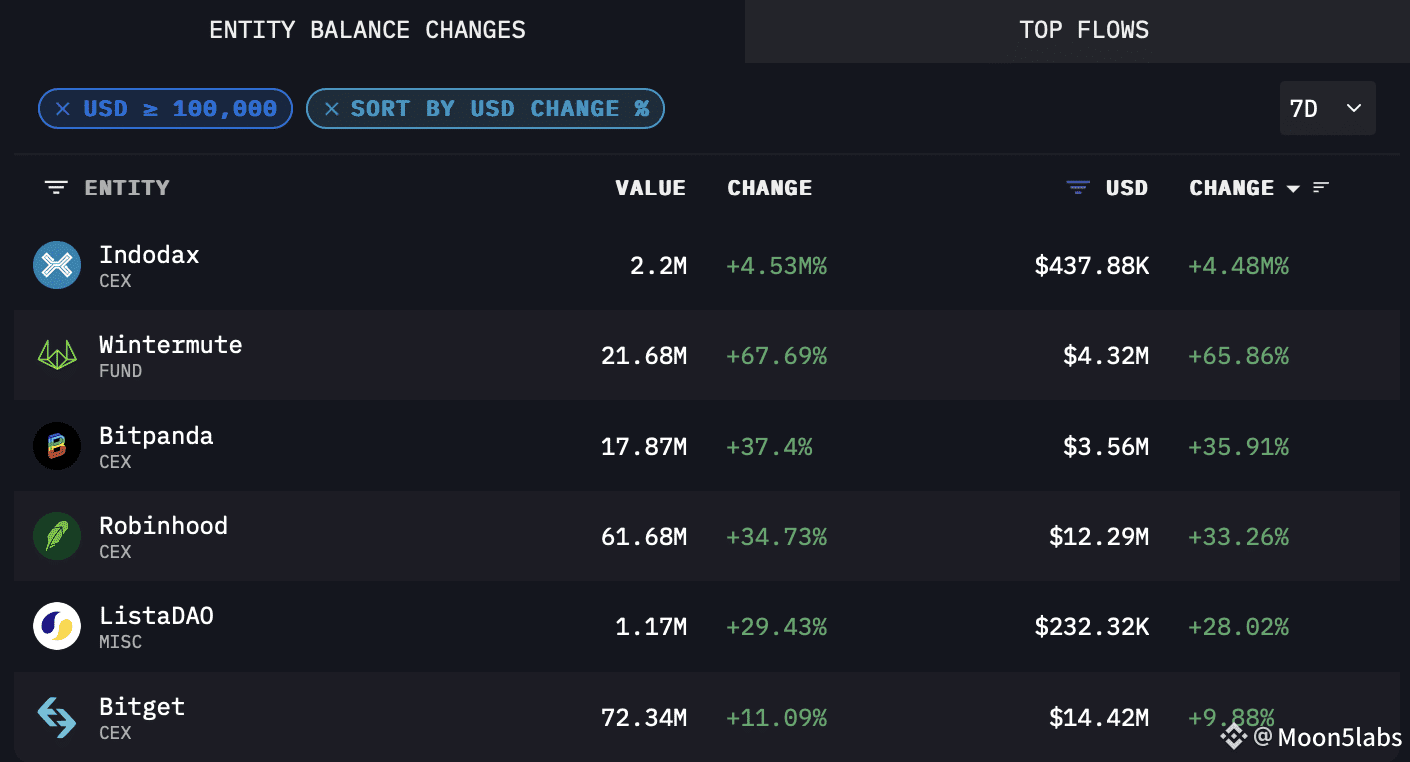Click the Indodax exchange logo icon

(x=57, y=265)
